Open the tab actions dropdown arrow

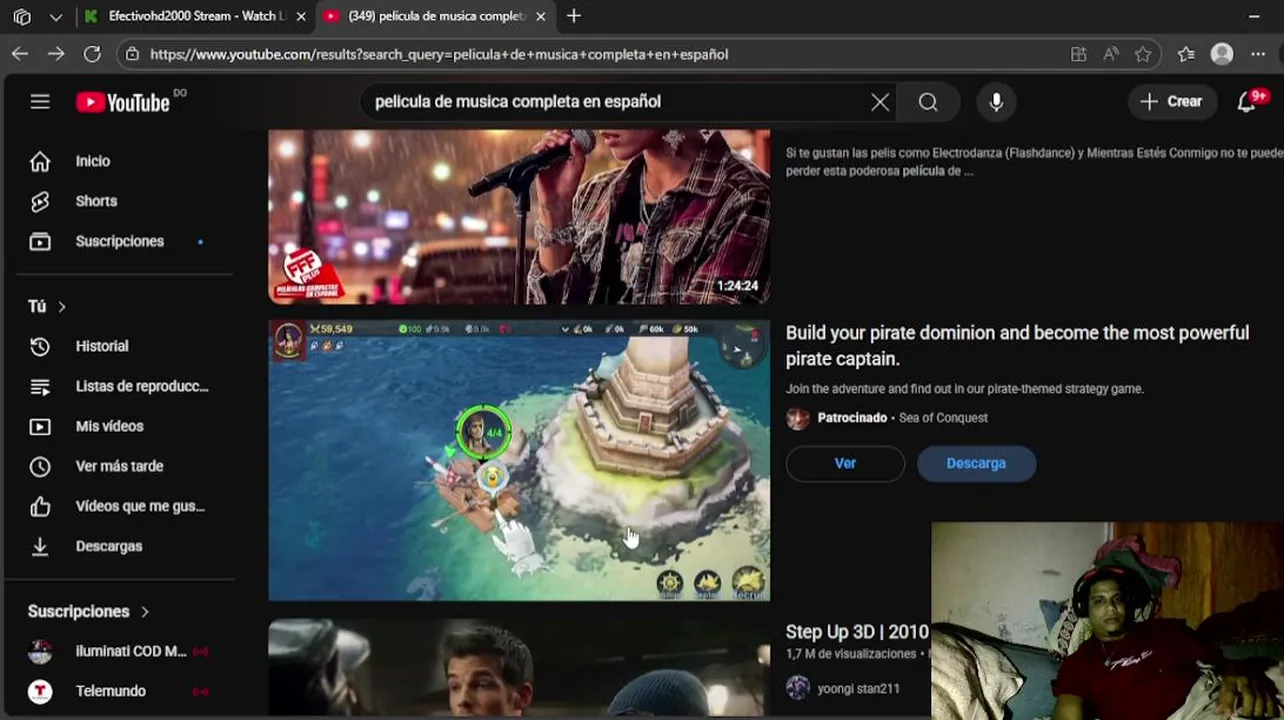click(x=56, y=16)
